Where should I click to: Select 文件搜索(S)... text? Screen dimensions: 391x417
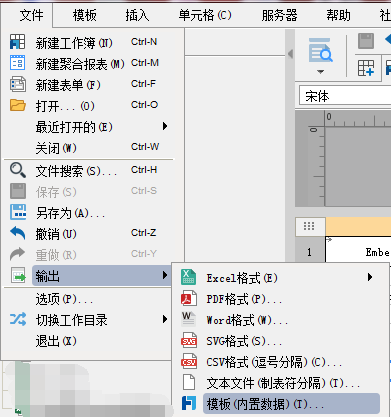click(76, 171)
